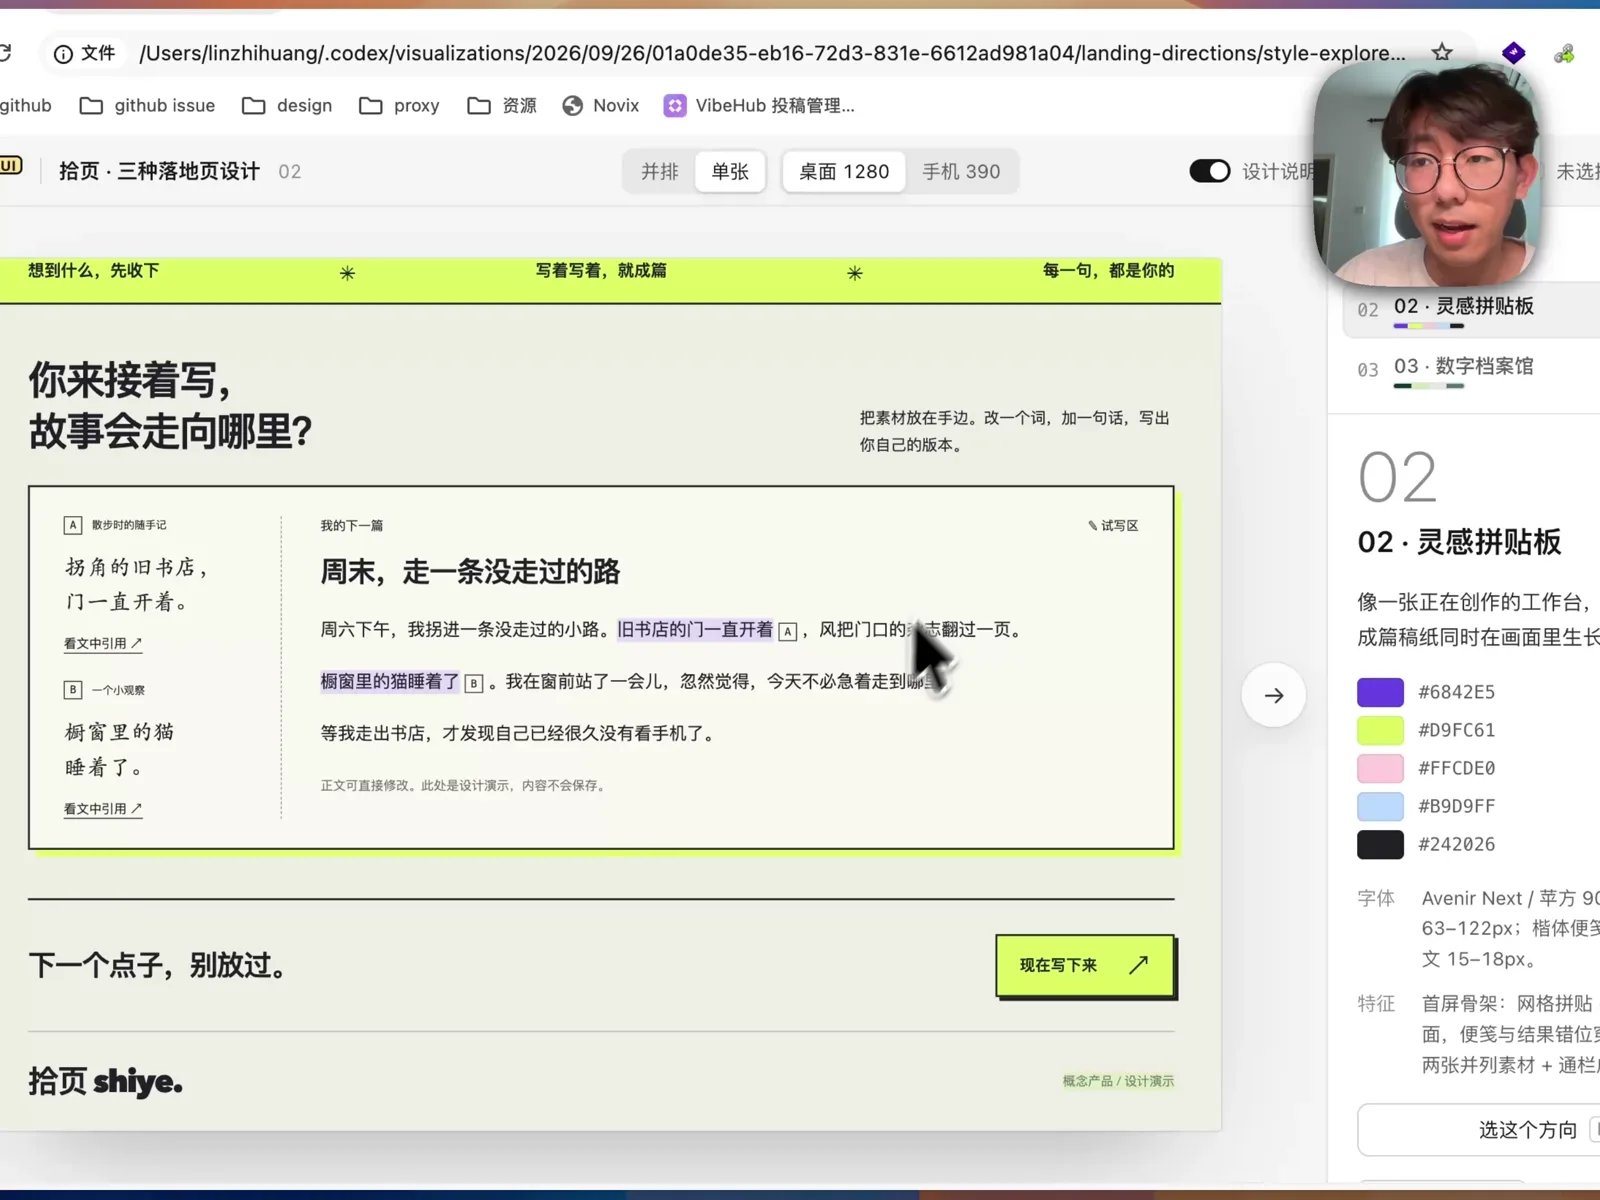Go to next design with arrow button

pos(1273,695)
